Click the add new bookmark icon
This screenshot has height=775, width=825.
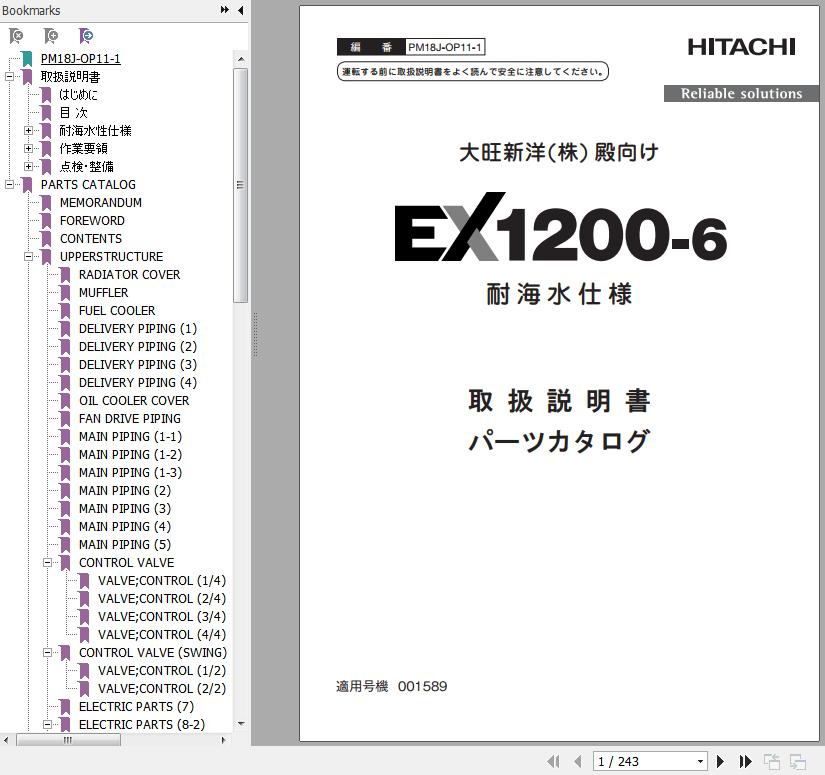(51, 36)
